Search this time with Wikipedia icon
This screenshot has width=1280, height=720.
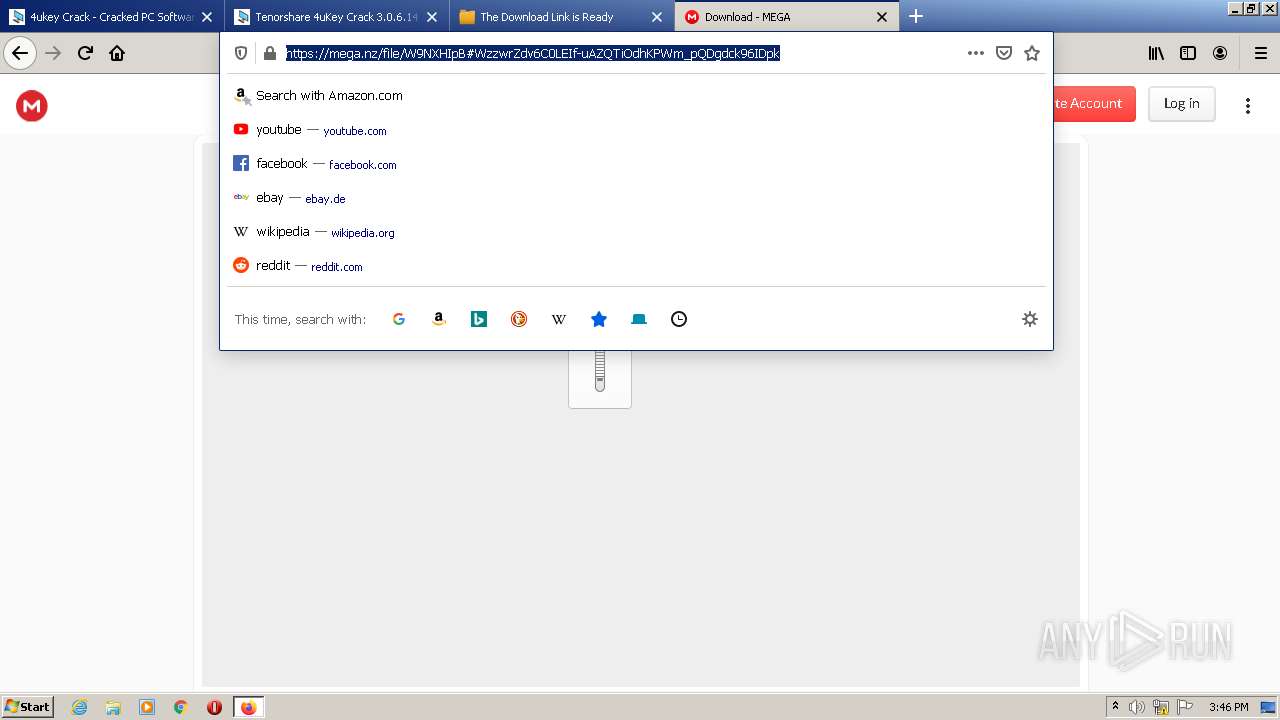click(x=559, y=319)
